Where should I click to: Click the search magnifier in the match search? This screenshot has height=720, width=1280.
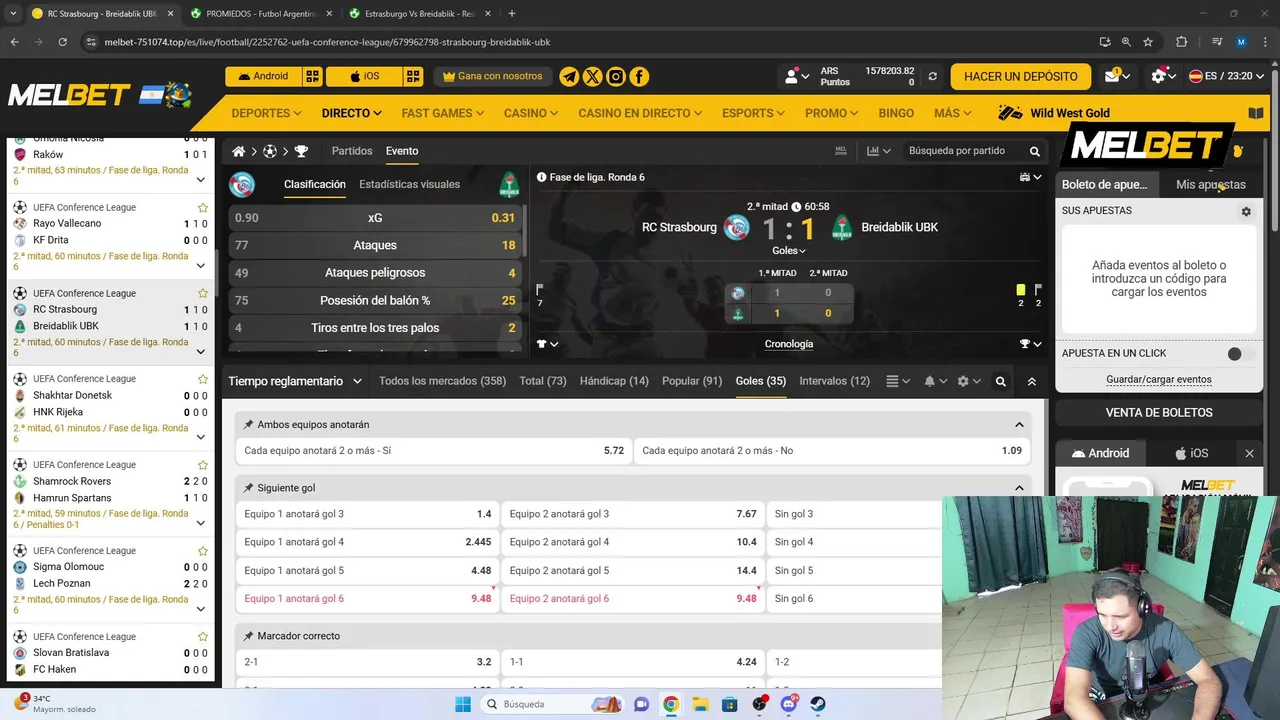point(1035,151)
